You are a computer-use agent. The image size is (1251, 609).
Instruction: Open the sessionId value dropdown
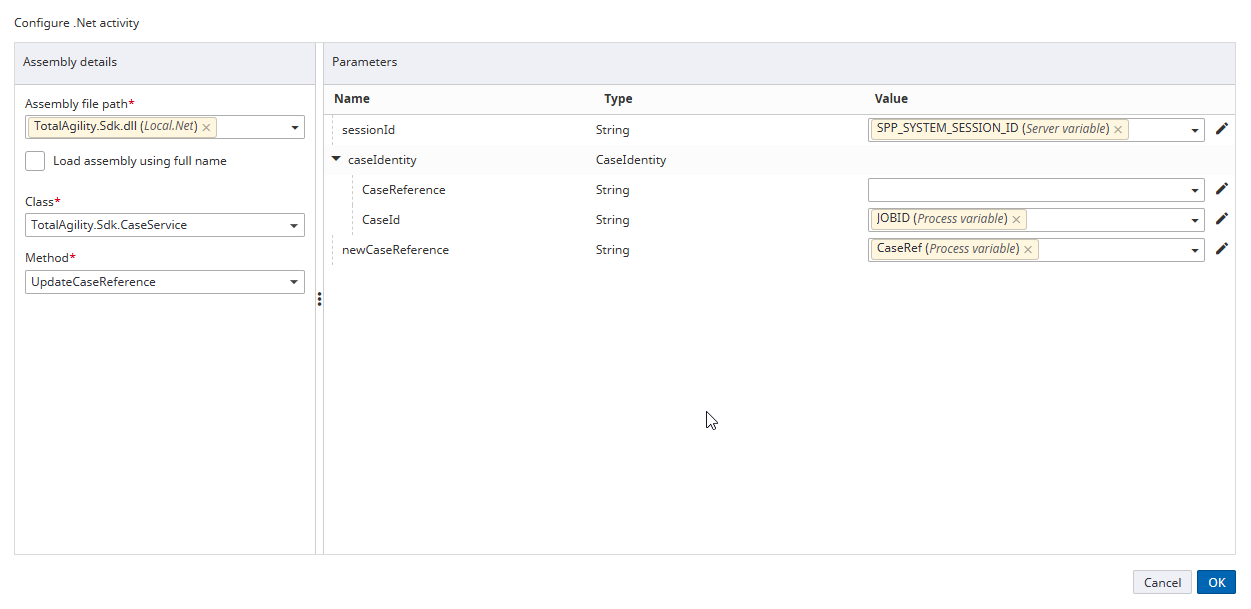(1193, 129)
